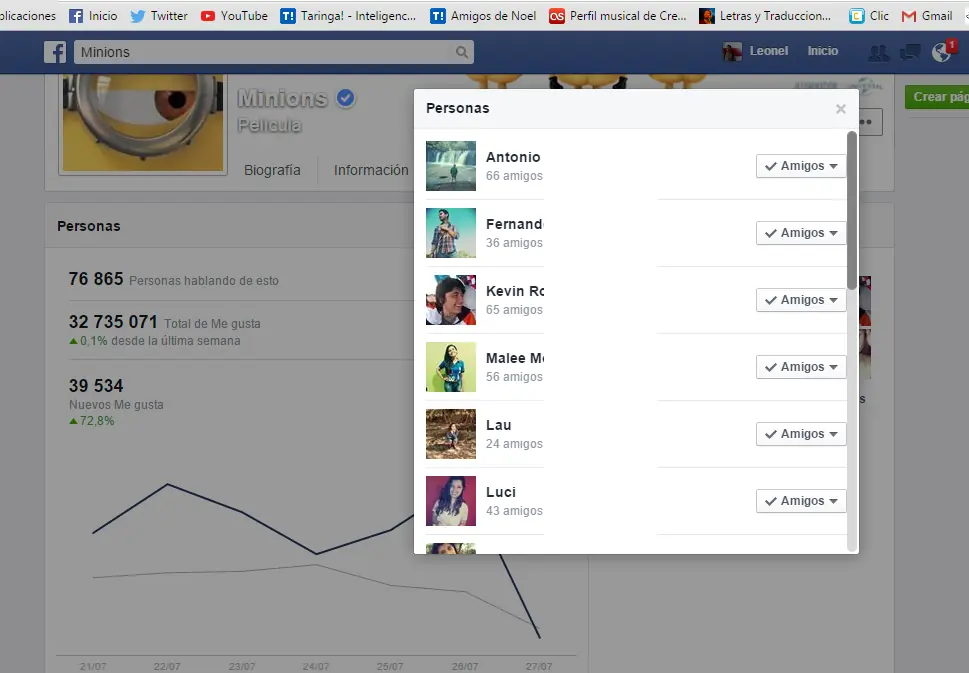Open the Taringa! Inteligencia bookmark
Viewport: 969px width, 673px height.
[348, 16]
